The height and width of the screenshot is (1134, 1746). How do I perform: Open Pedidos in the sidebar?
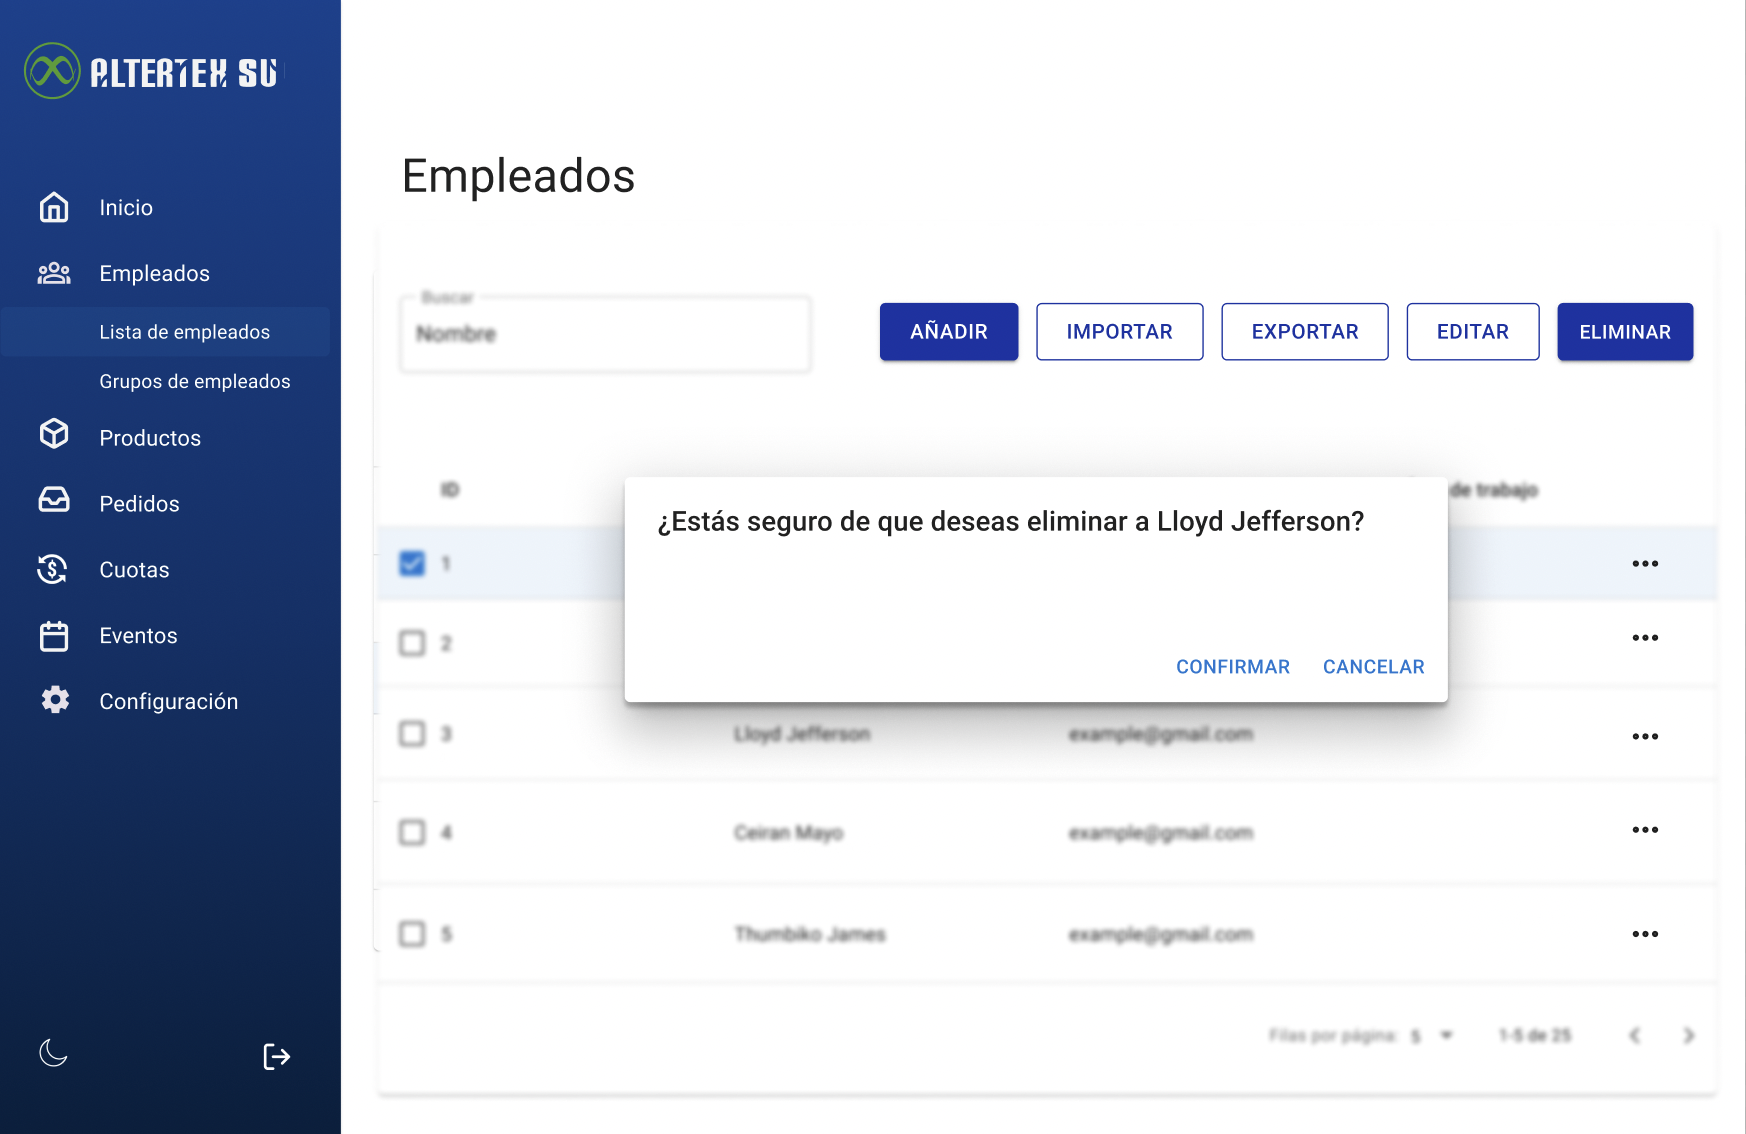[139, 504]
